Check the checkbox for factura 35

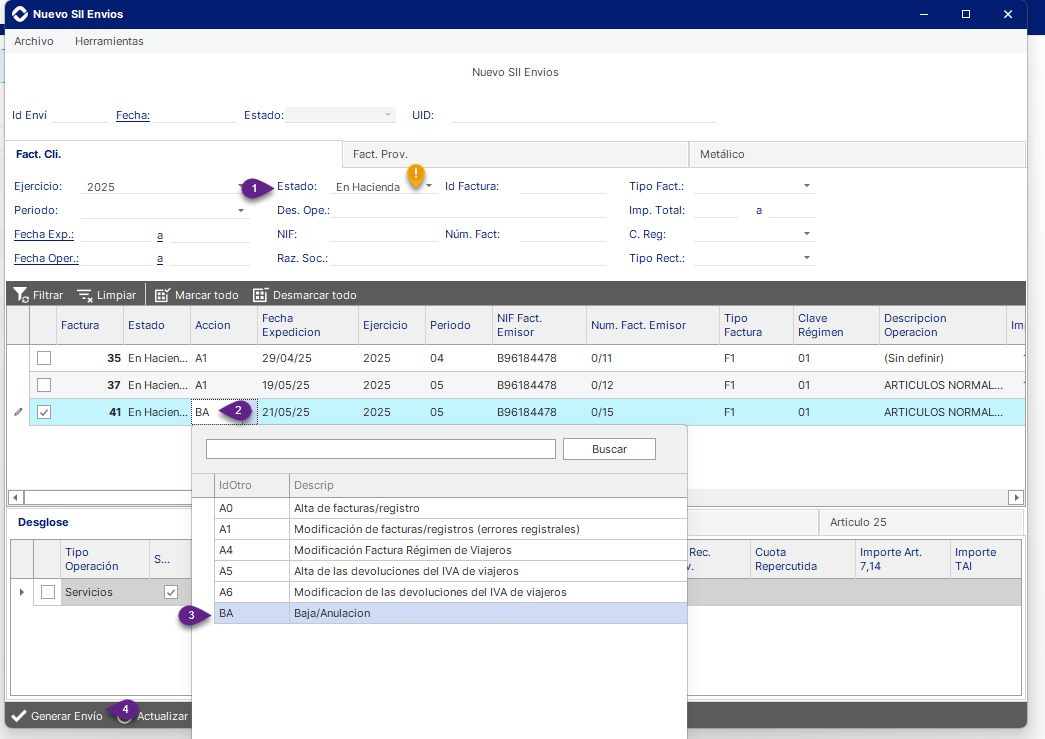pos(44,358)
